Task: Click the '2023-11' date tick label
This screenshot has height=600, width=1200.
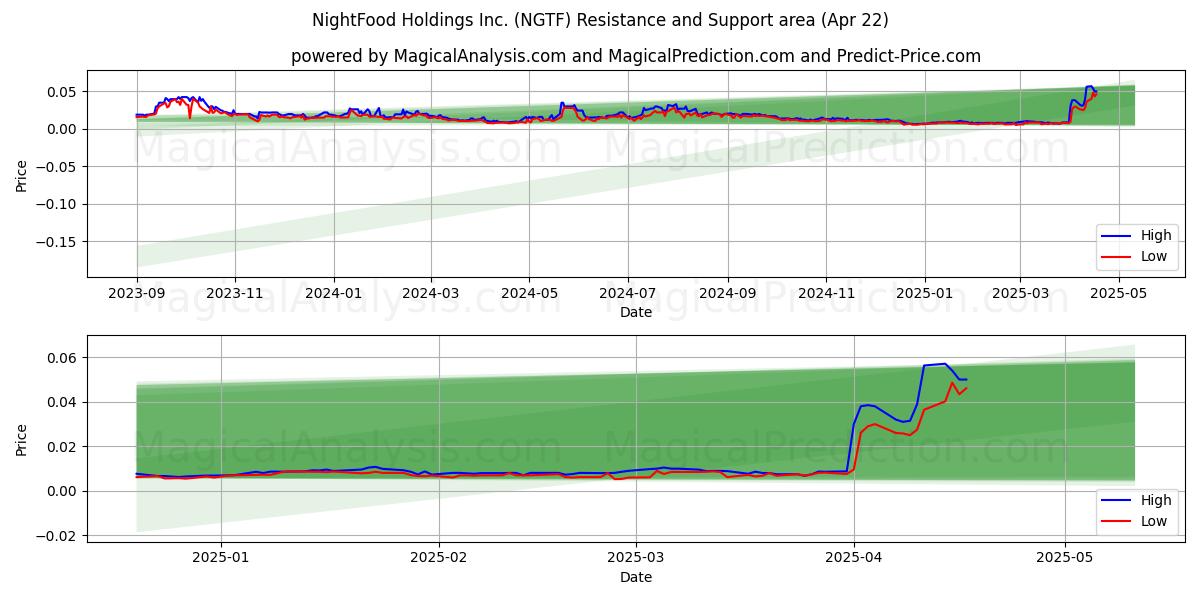Action: (x=235, y=294)
